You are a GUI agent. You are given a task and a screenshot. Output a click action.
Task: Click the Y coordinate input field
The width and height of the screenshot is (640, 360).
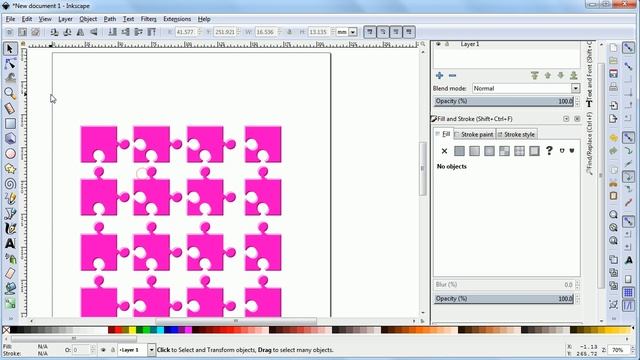click(x=224, y=32)
